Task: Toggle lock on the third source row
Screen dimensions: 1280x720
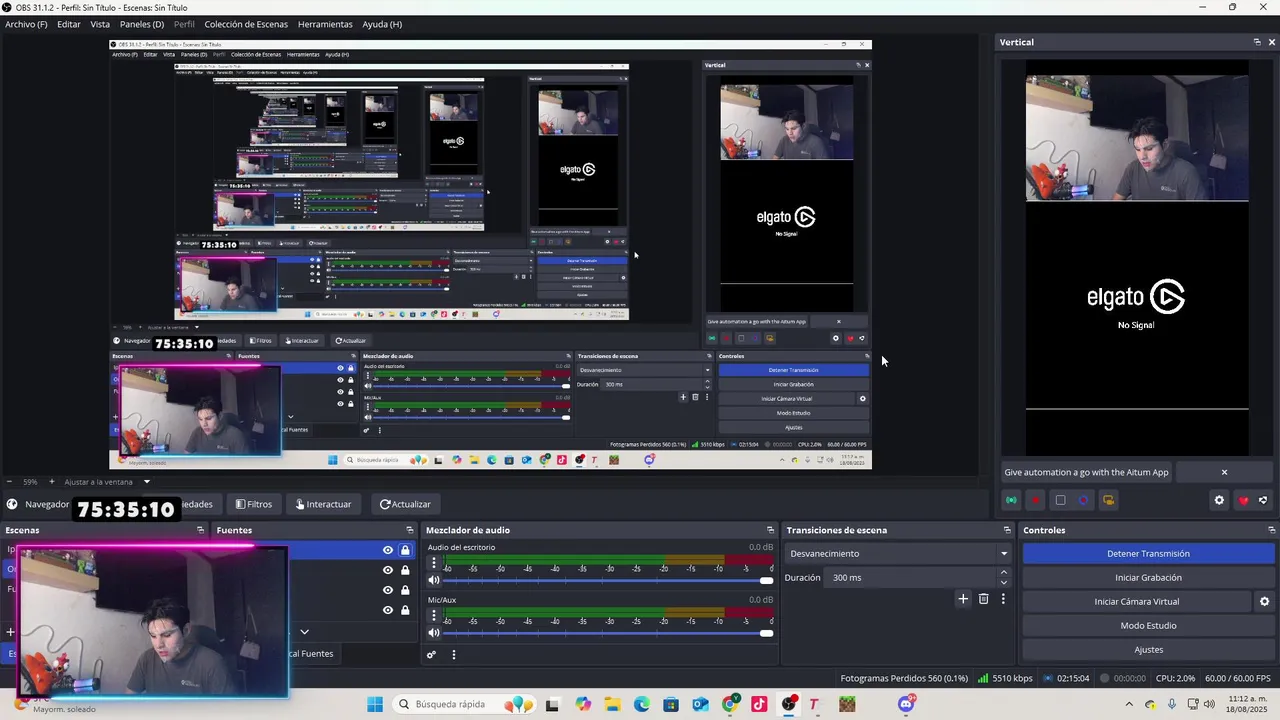Action: click(405, 590)
